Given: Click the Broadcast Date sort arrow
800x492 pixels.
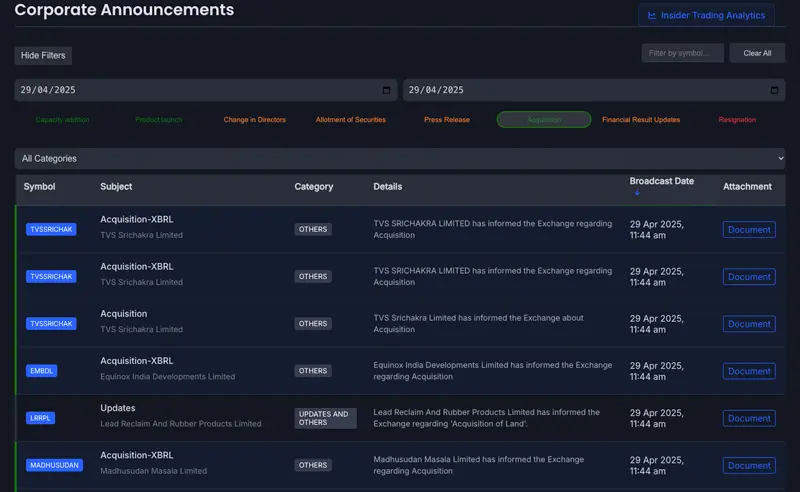Looking at the screenshot, I should (x=637, y=192).
